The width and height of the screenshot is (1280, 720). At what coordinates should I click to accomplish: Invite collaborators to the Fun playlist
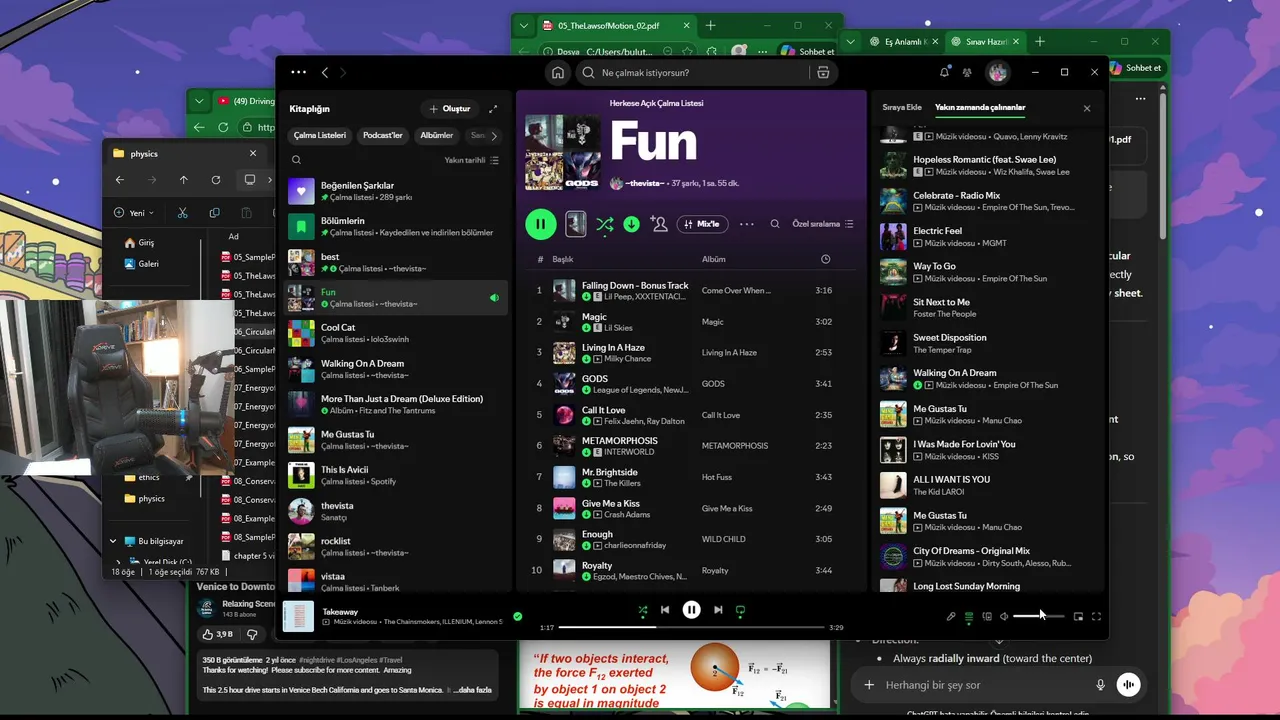pyautogui.click(x=659, y=224)
